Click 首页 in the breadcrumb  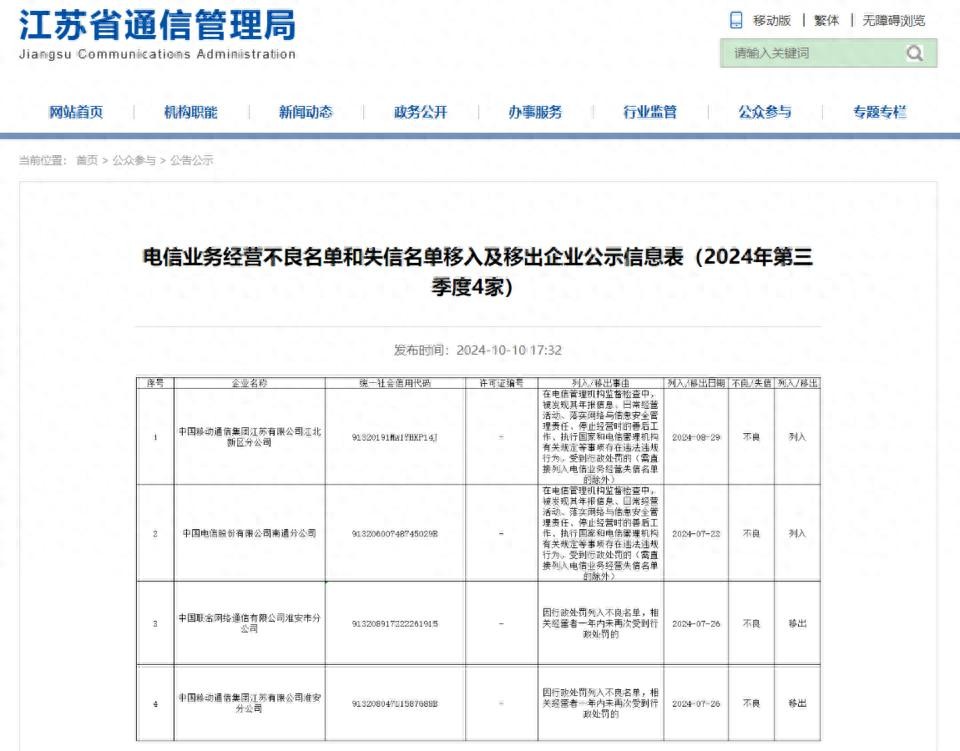tap(87, 160)
